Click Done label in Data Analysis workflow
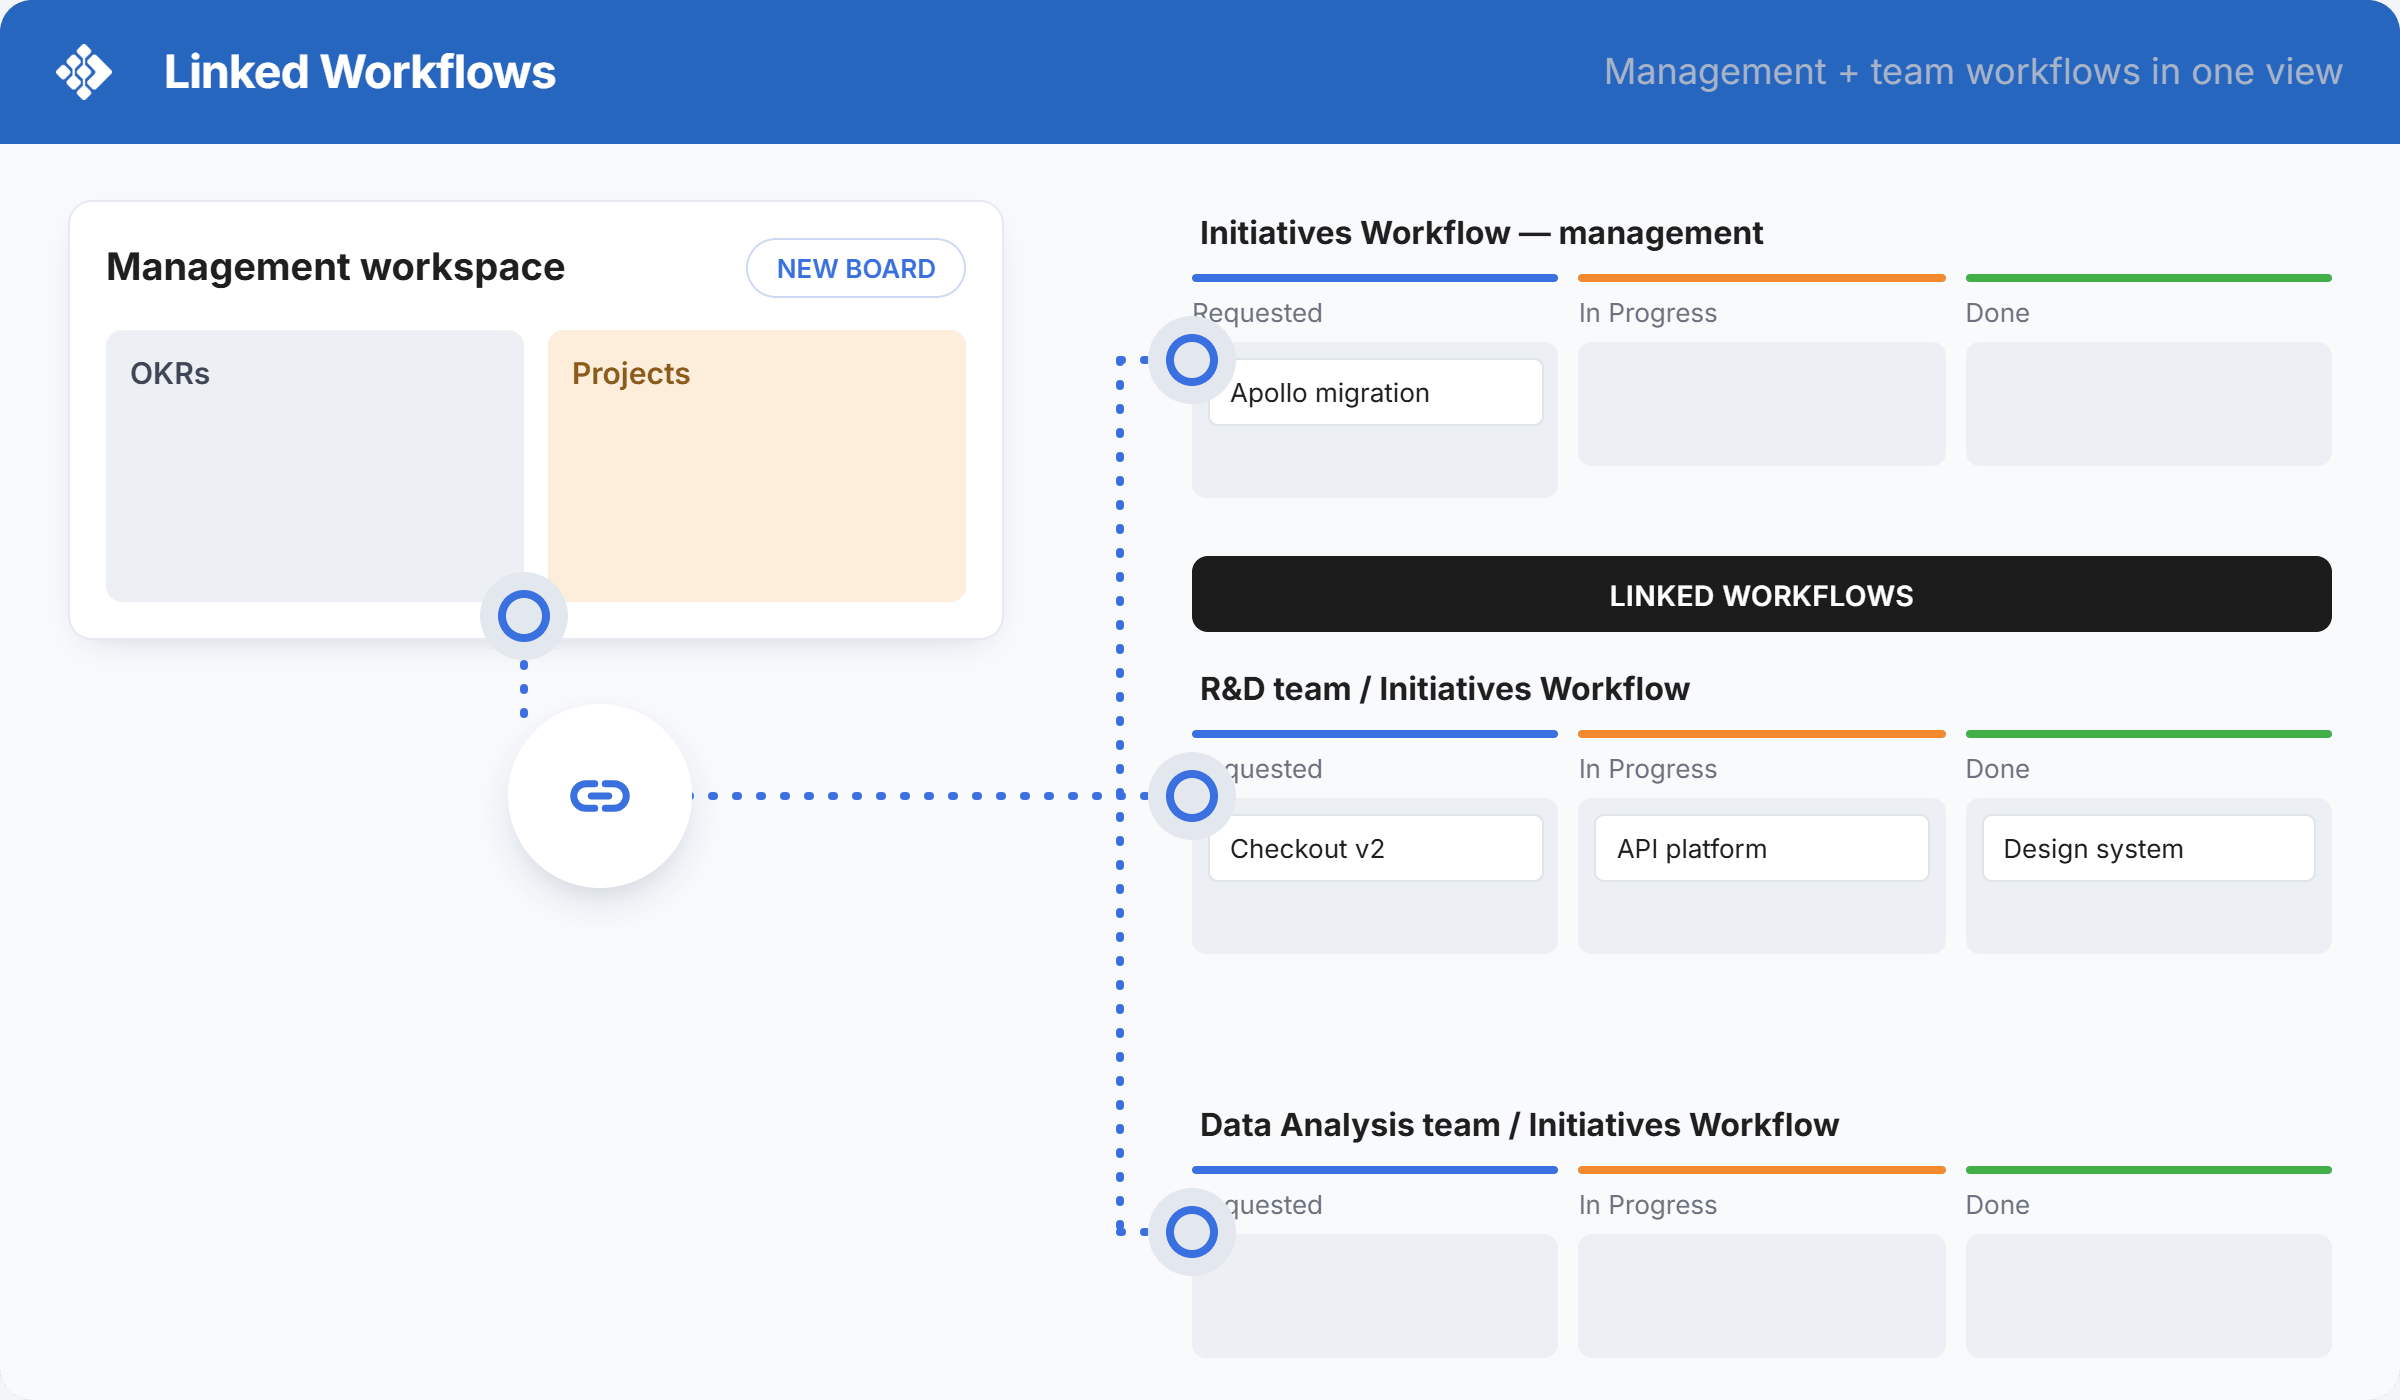Screen dimensions: 2400x1400 (1998, 1205)
